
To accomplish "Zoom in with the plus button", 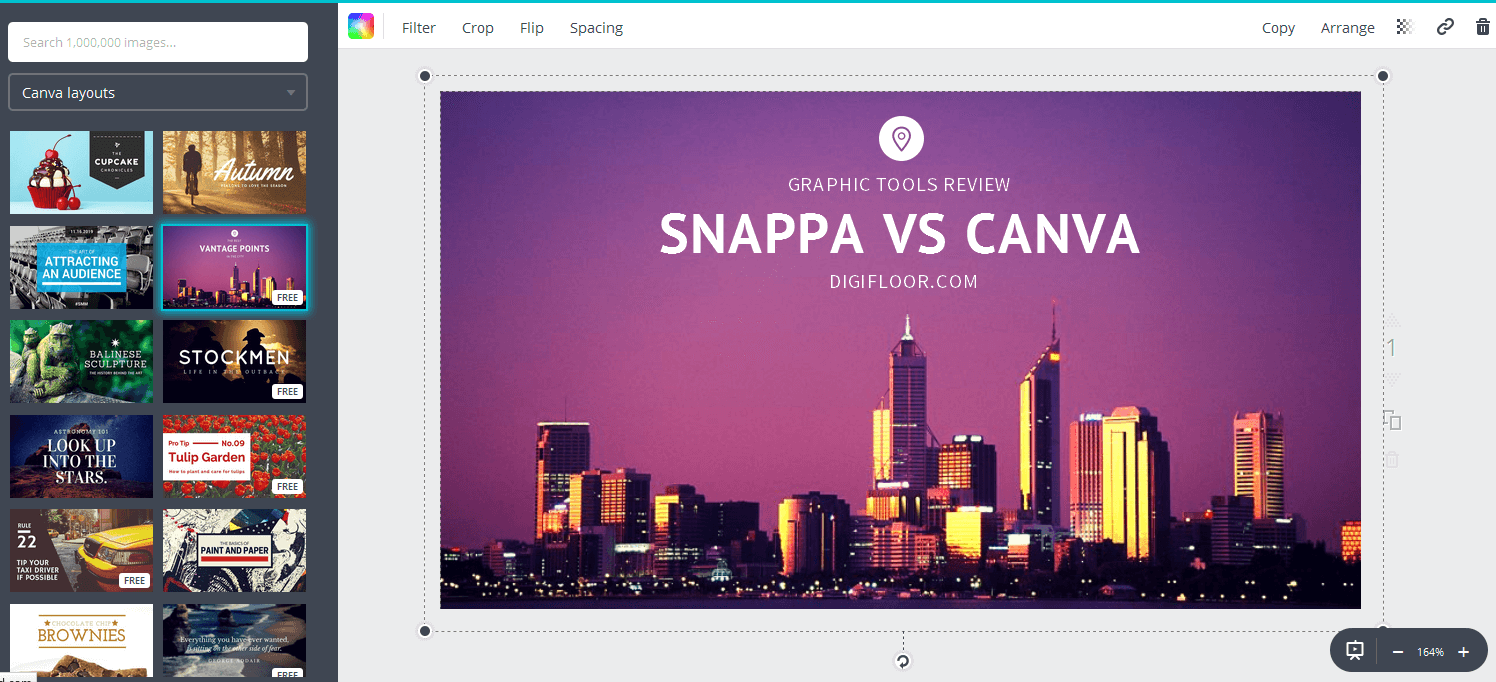I will pyautogui.click(x=1463, y=652).
